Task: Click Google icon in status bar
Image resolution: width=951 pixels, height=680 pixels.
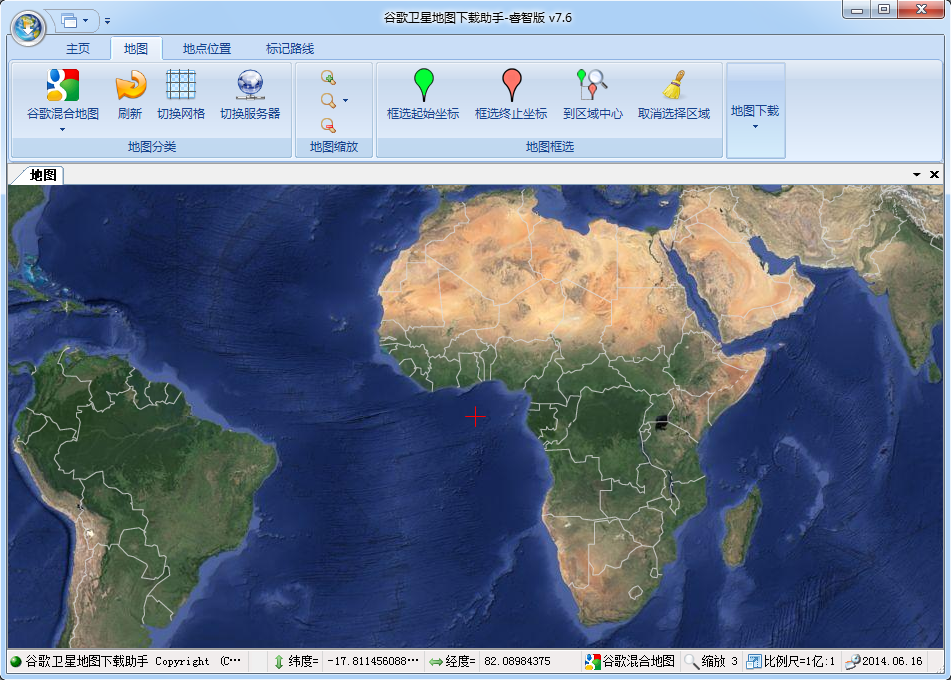Action: [x=593, y=661]
